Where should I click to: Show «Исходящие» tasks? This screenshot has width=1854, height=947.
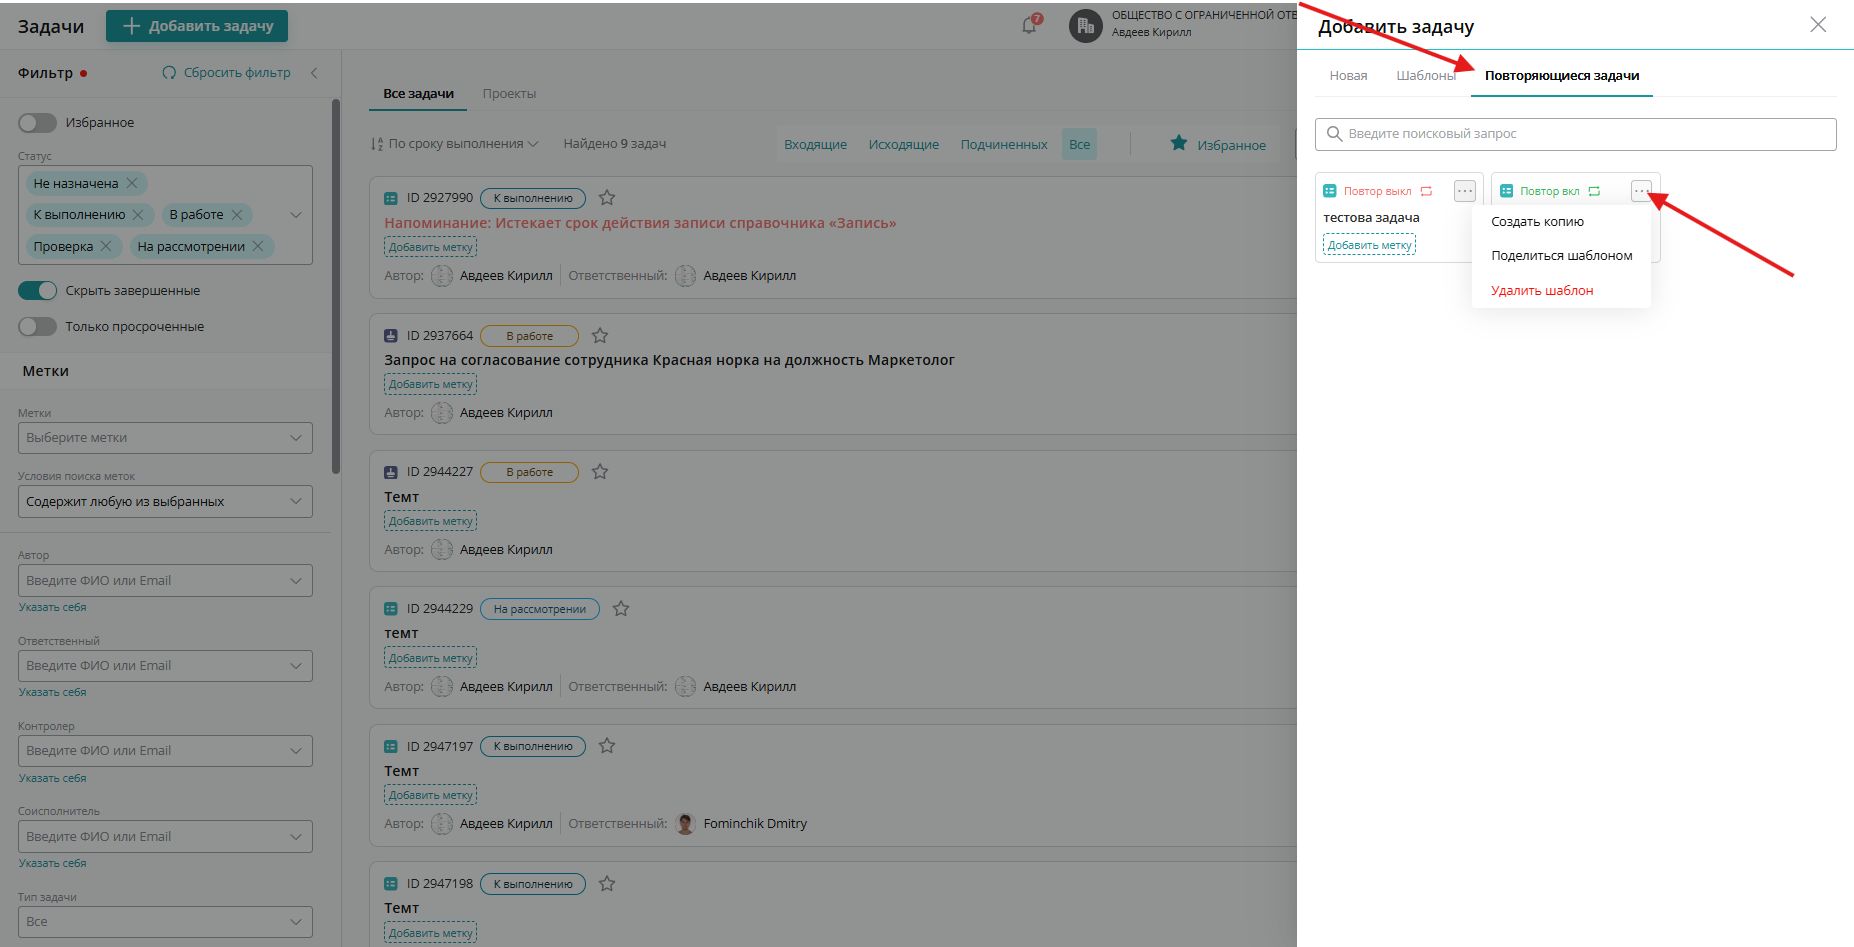pos(904,145)
